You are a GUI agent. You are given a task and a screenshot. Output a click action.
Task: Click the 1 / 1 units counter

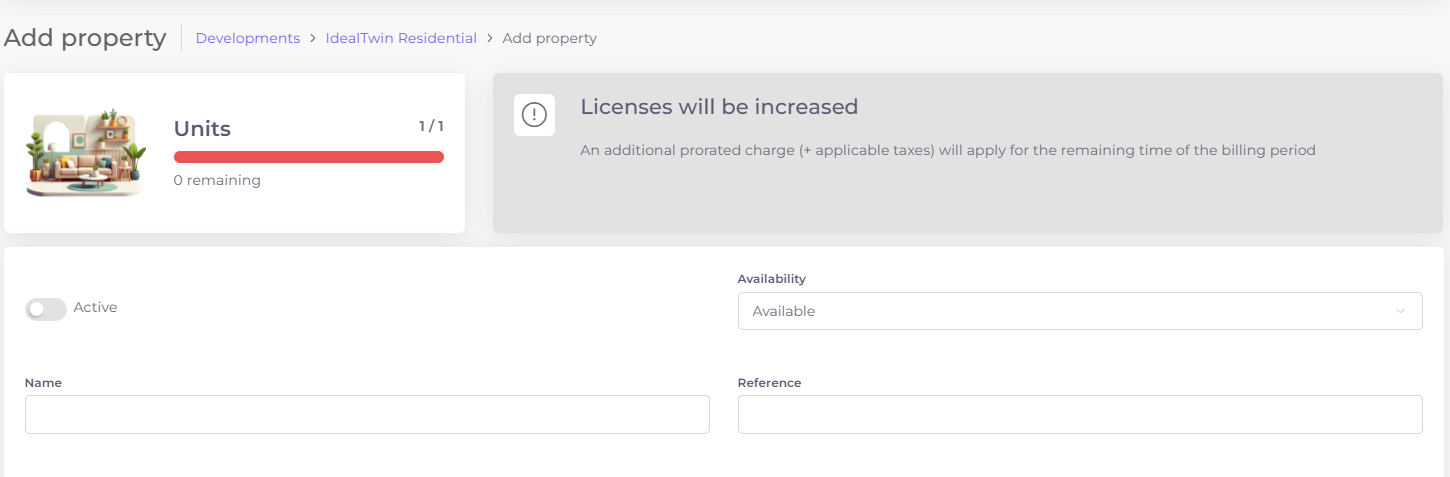click(x=431, y=126)
